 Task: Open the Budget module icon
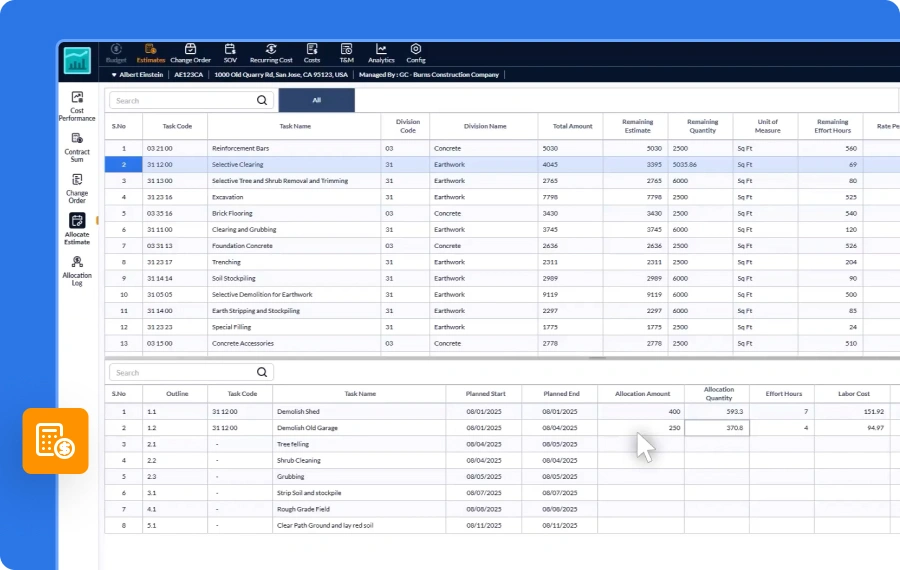[116, 53]
